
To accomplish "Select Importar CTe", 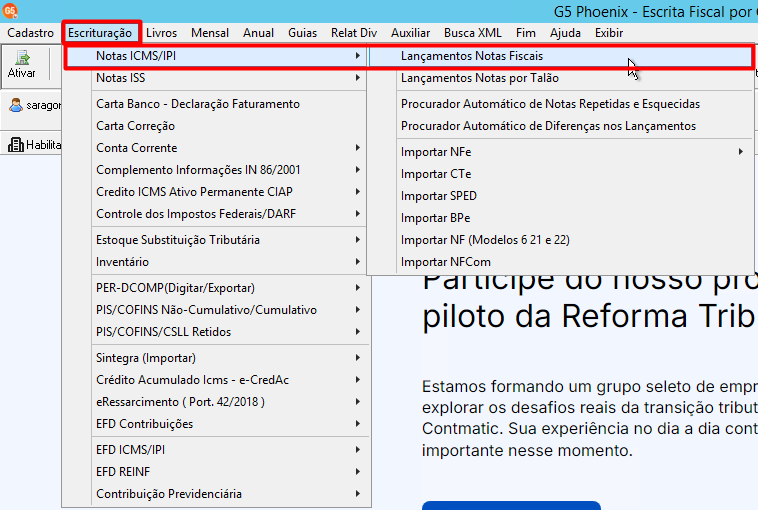I will pyautogui.click(x=560, y=174).
